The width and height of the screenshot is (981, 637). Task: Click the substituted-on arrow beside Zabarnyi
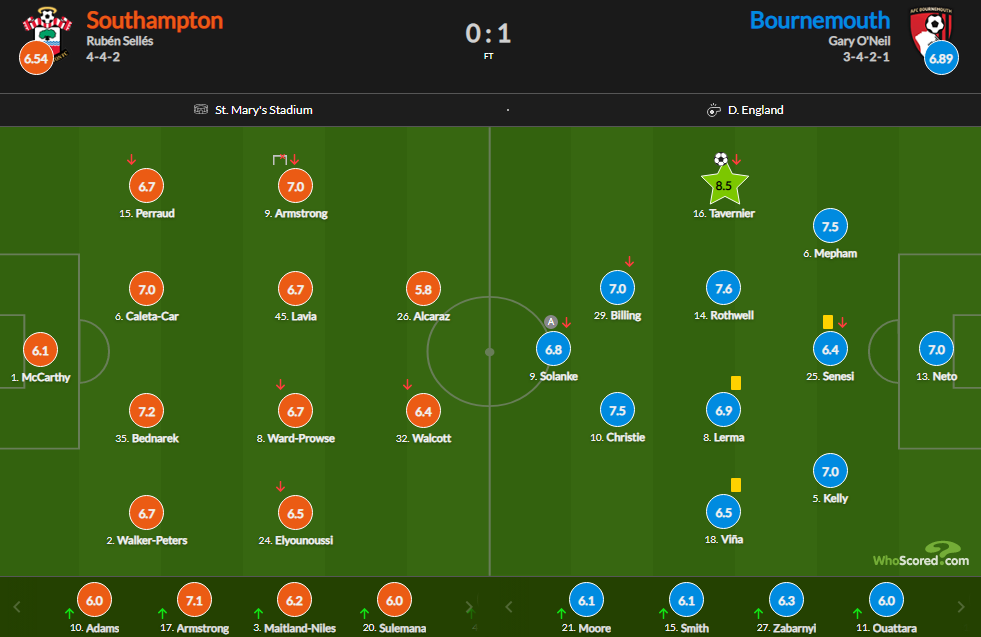[x=758, y=613]
